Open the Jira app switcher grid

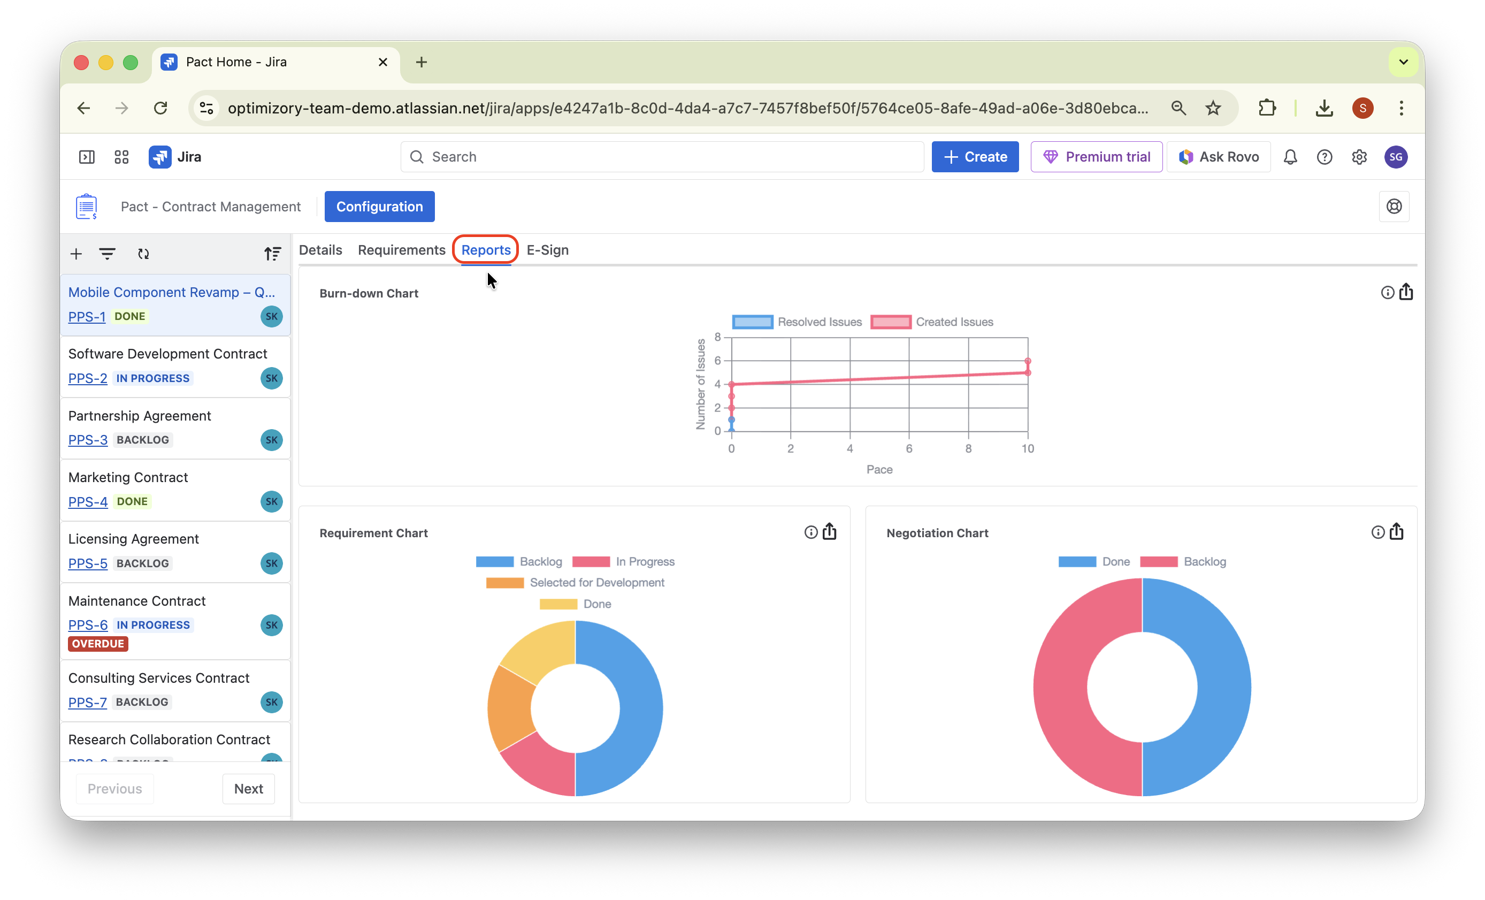click(x=121, y=156)
